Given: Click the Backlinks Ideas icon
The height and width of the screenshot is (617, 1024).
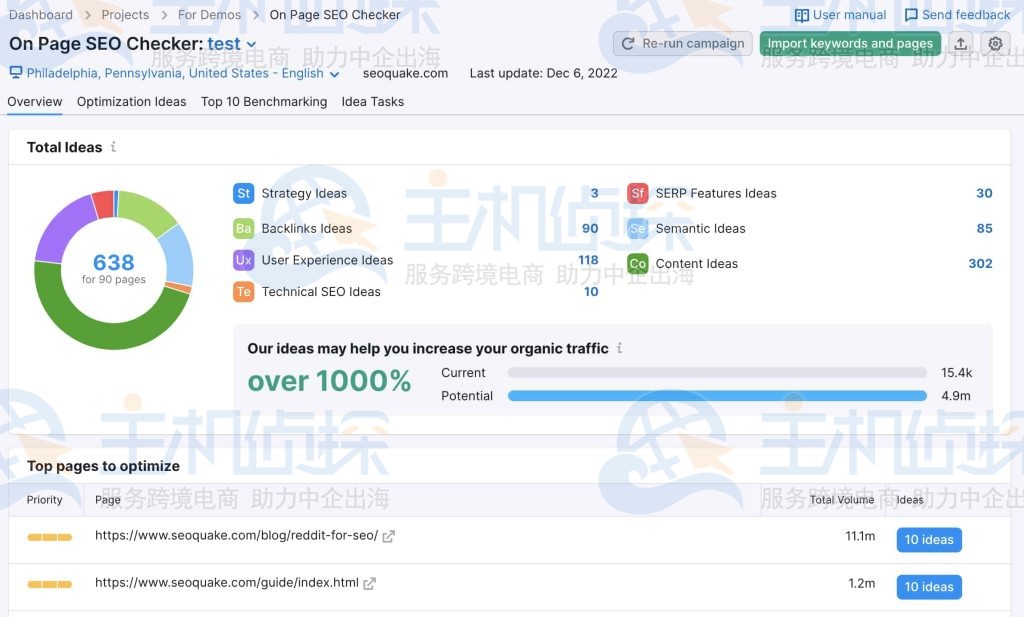Looking at the screenshot, I should click(x=243, y=228).
